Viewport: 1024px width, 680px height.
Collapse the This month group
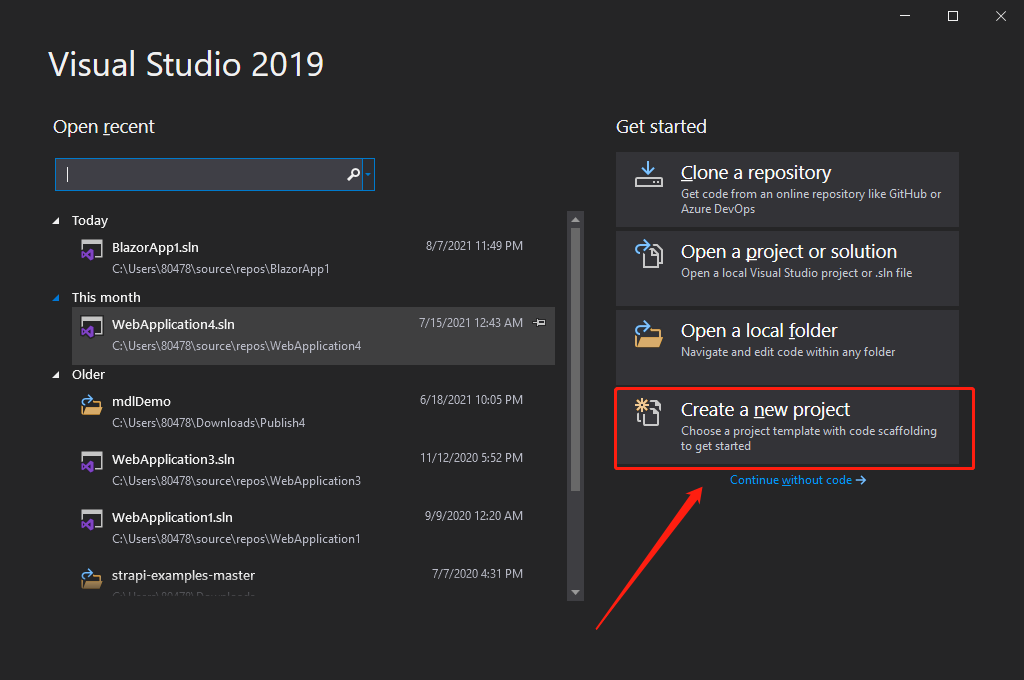[57, 298]
